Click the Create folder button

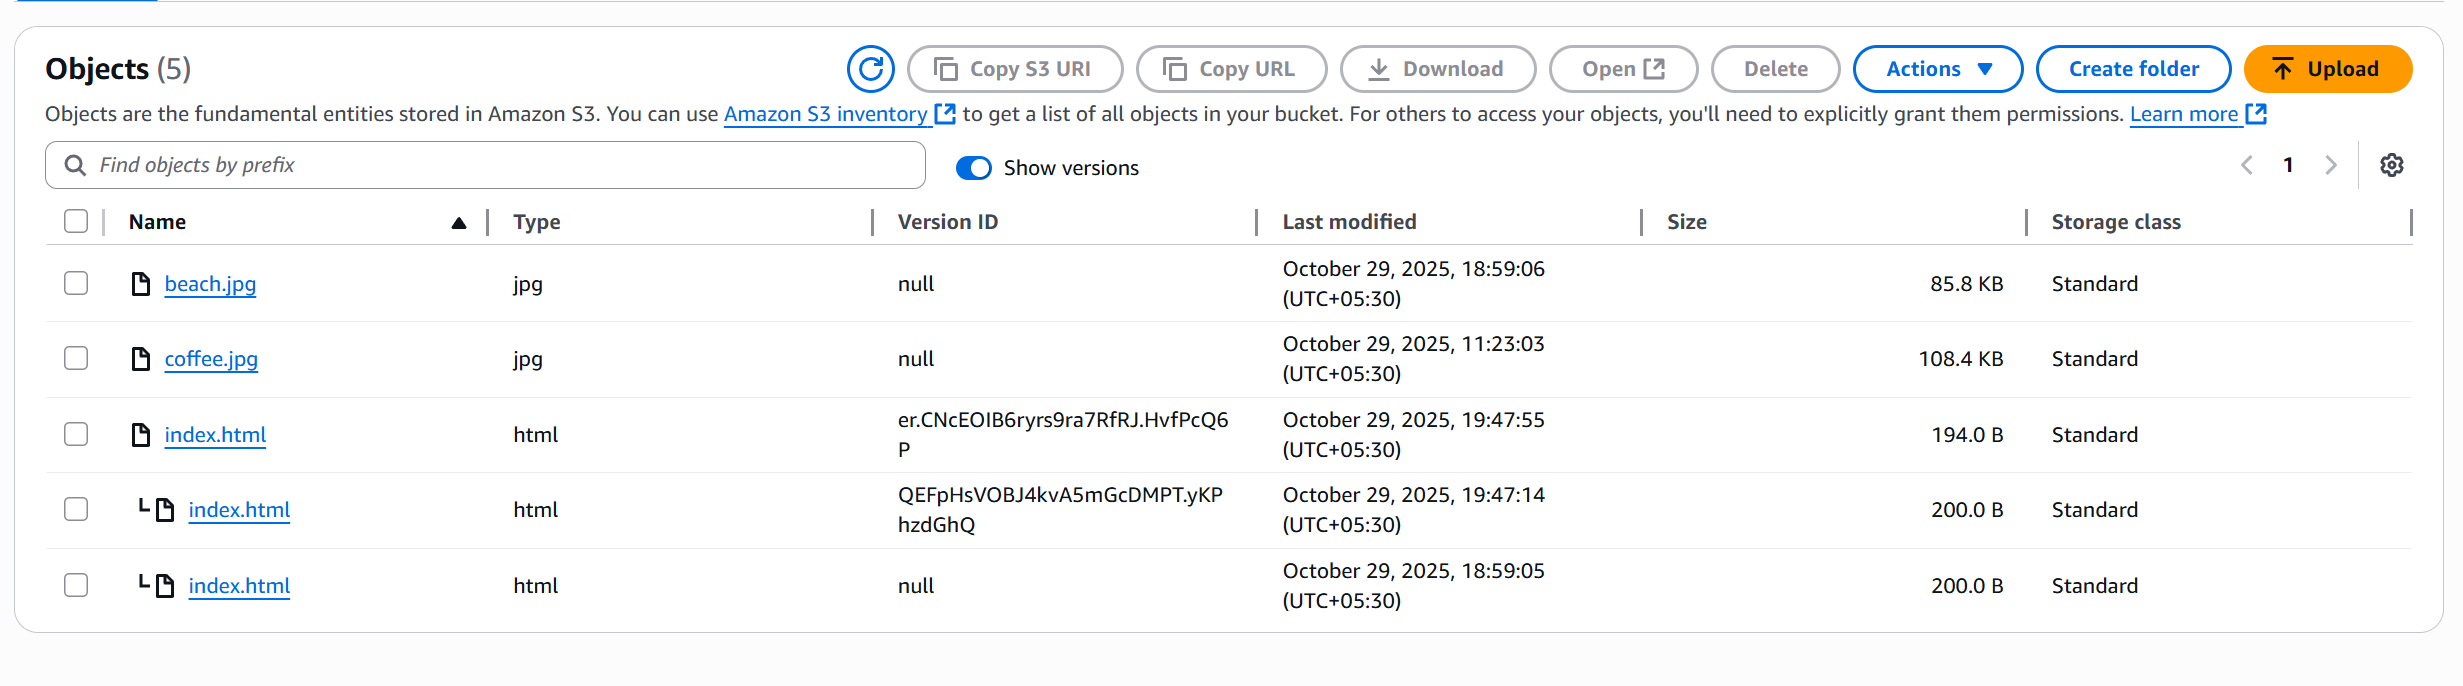pyautogui.click(x=2133, y=69)
